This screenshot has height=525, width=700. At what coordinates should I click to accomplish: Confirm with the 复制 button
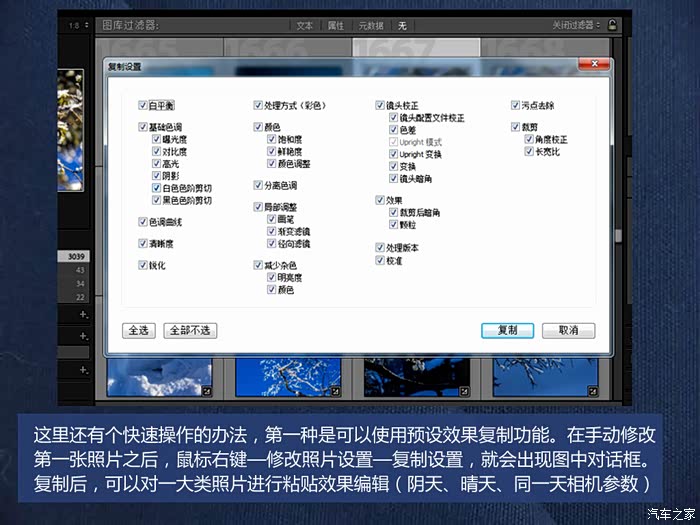coord(508,330)
